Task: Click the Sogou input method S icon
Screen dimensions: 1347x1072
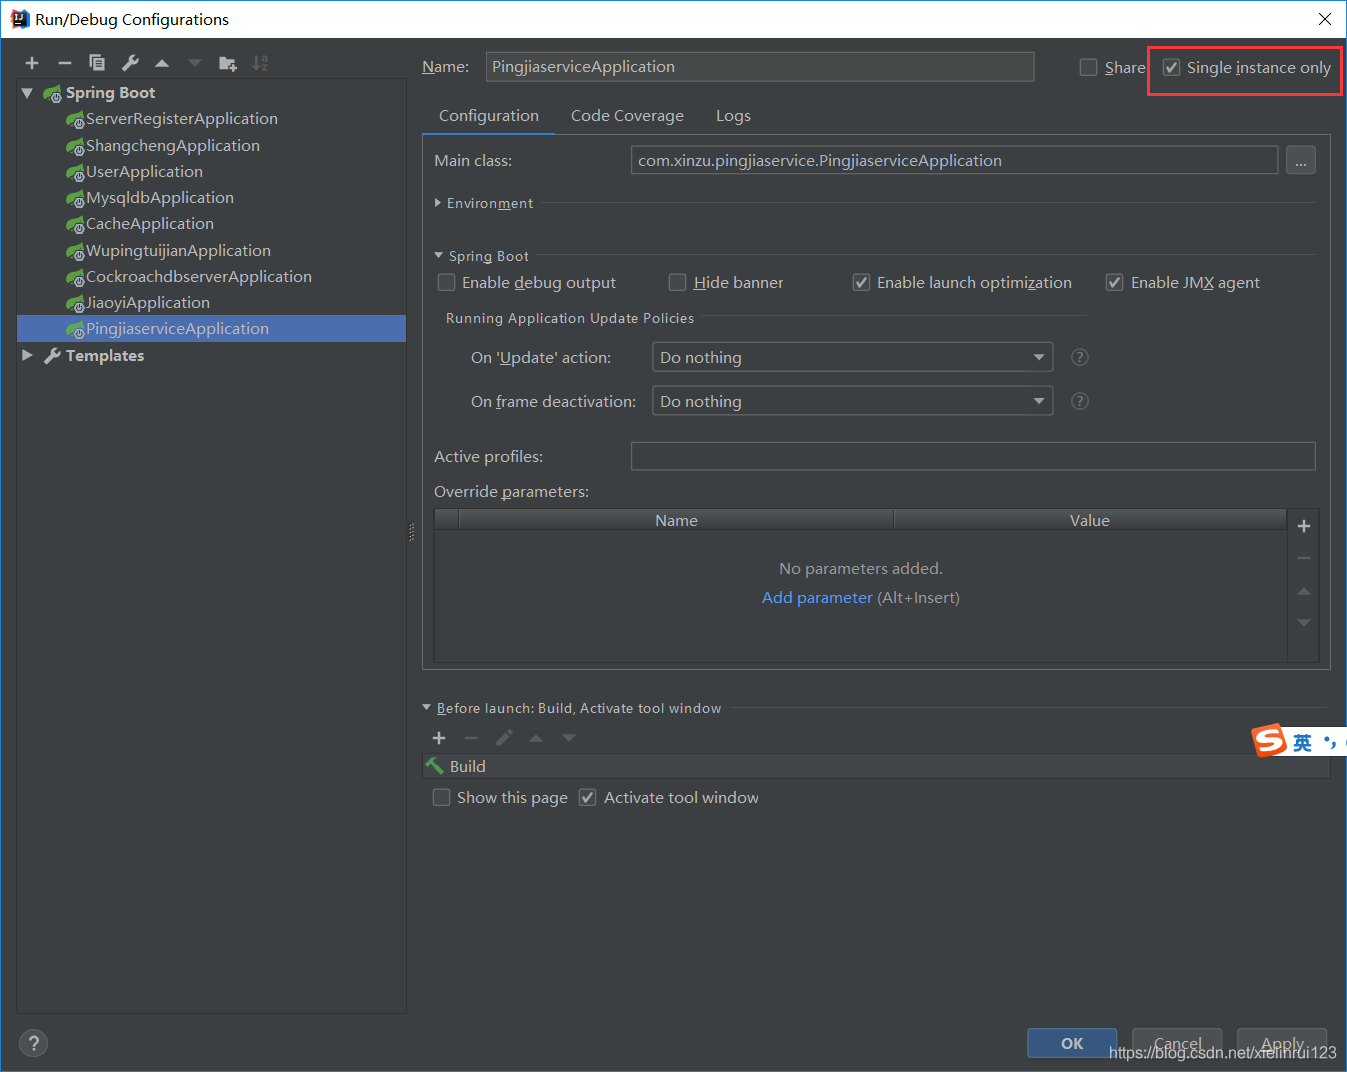Action: [1269, 741]
